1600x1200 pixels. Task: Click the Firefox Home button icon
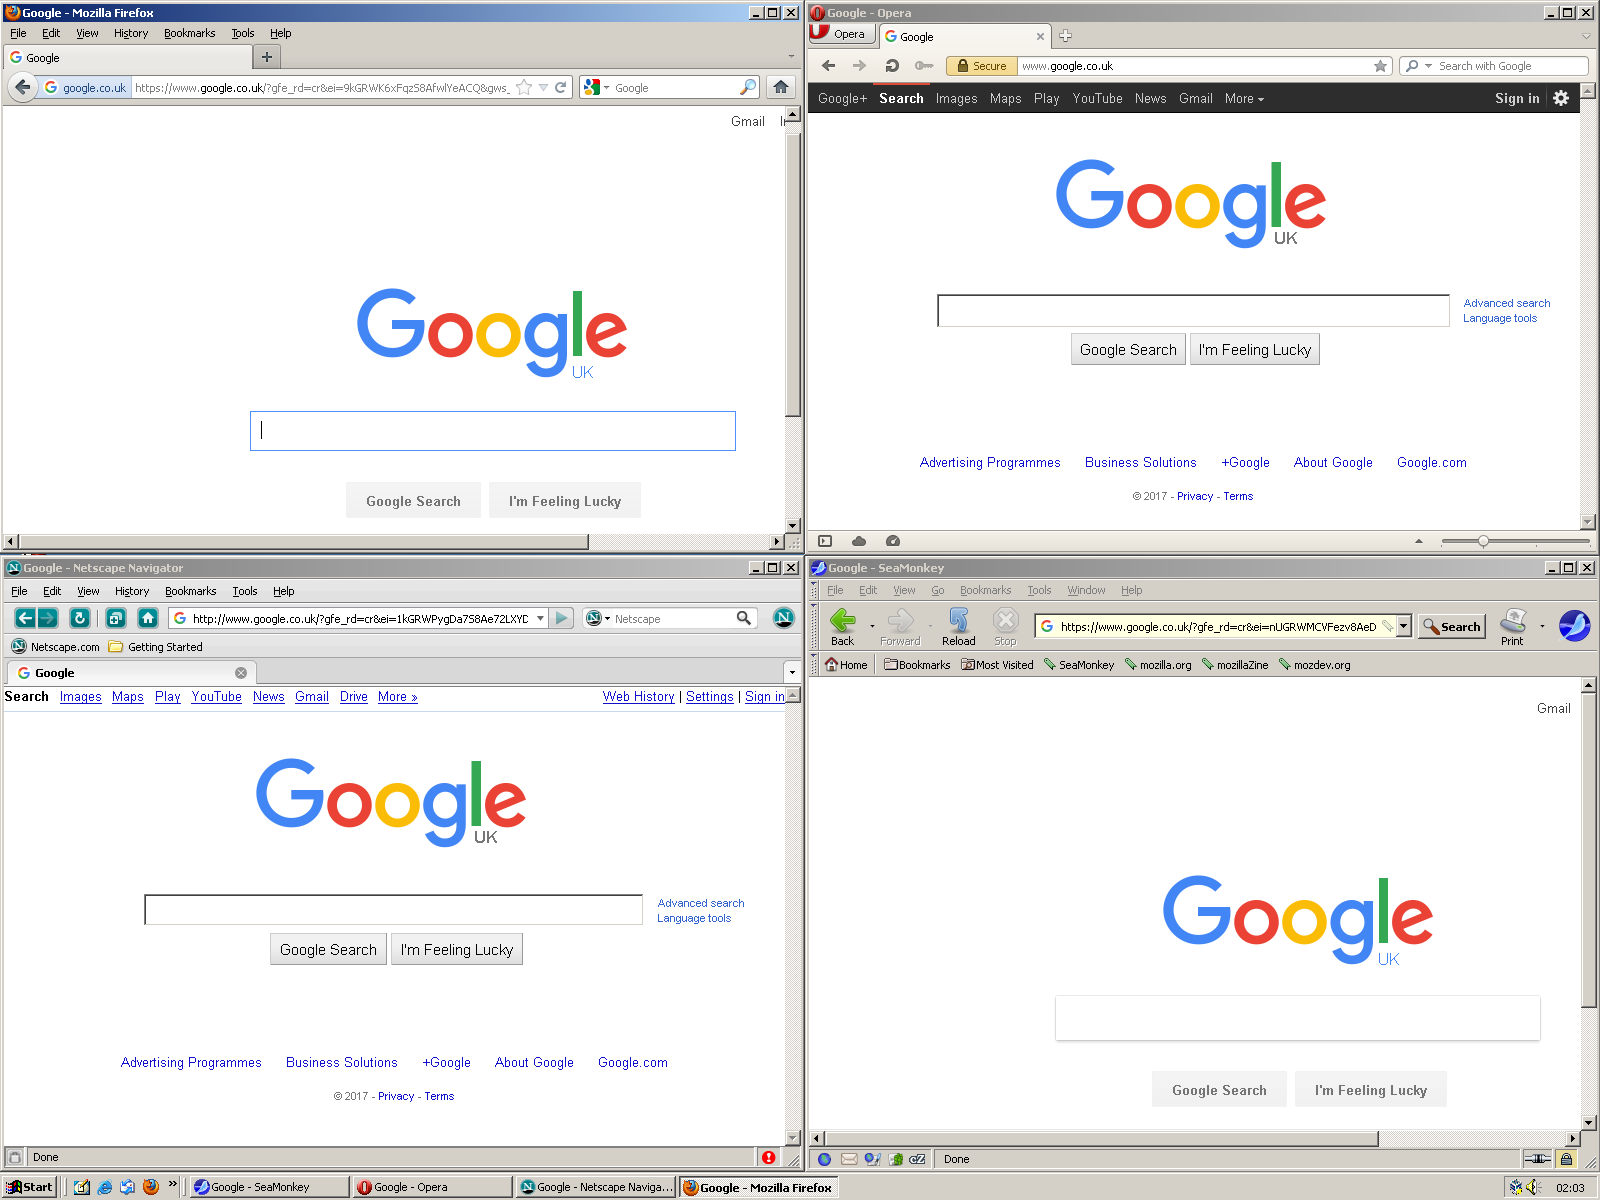click(780, 87)
